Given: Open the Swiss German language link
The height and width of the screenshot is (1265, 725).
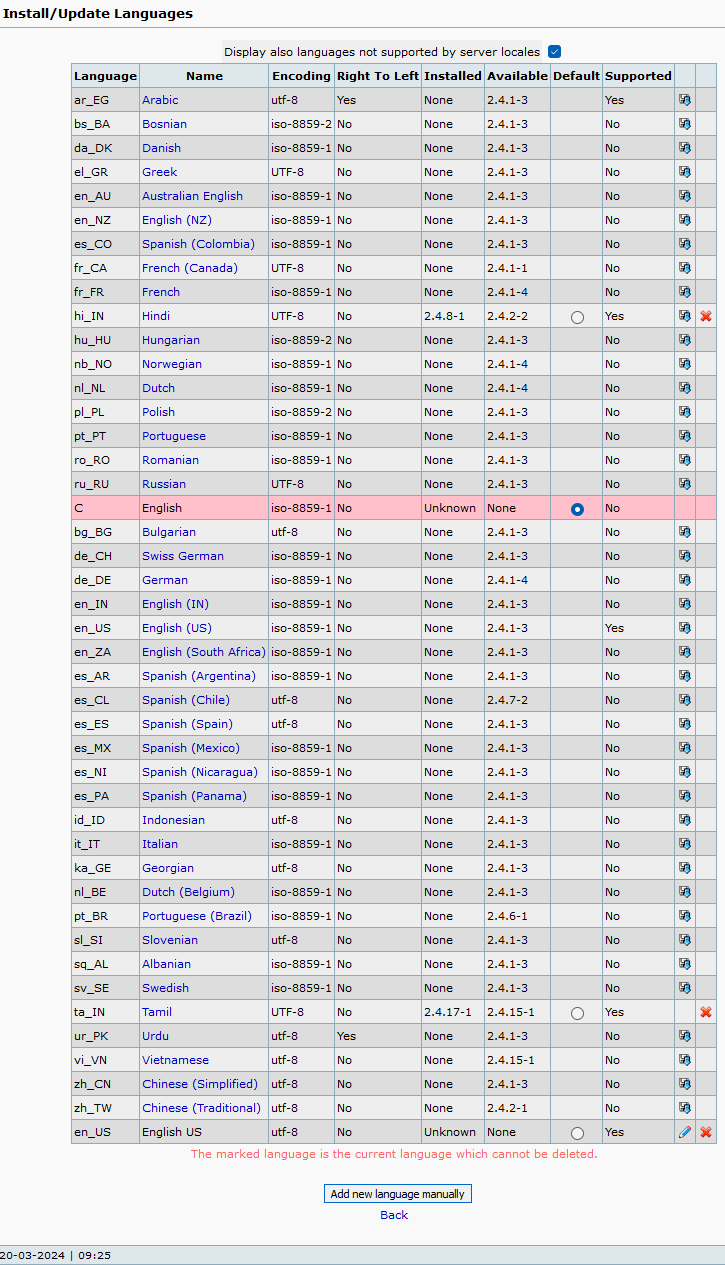Looking at the screenshot, I should coord(183,556).
